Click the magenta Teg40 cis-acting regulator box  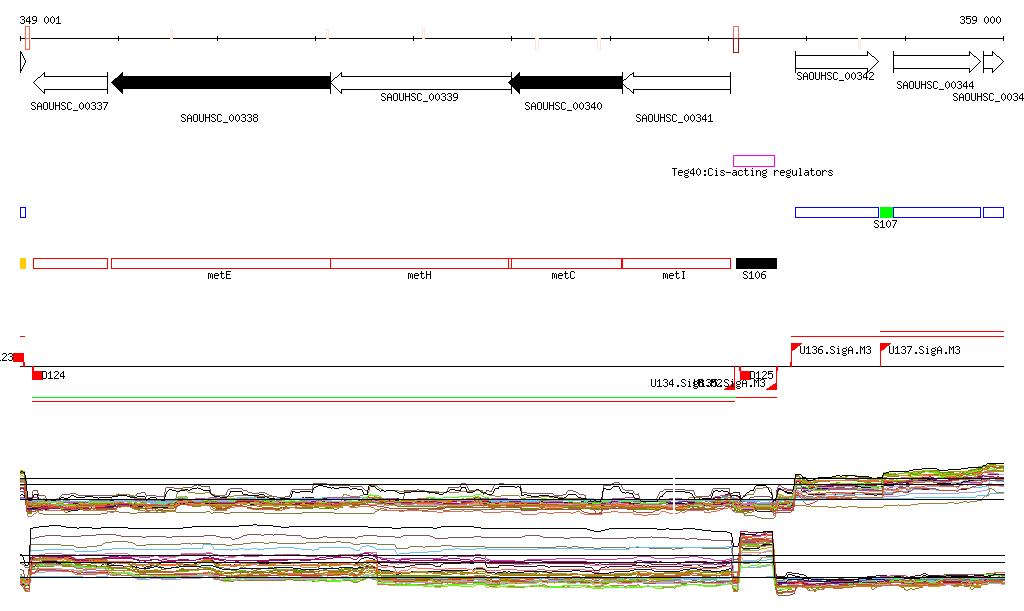(x=754, y=161)
